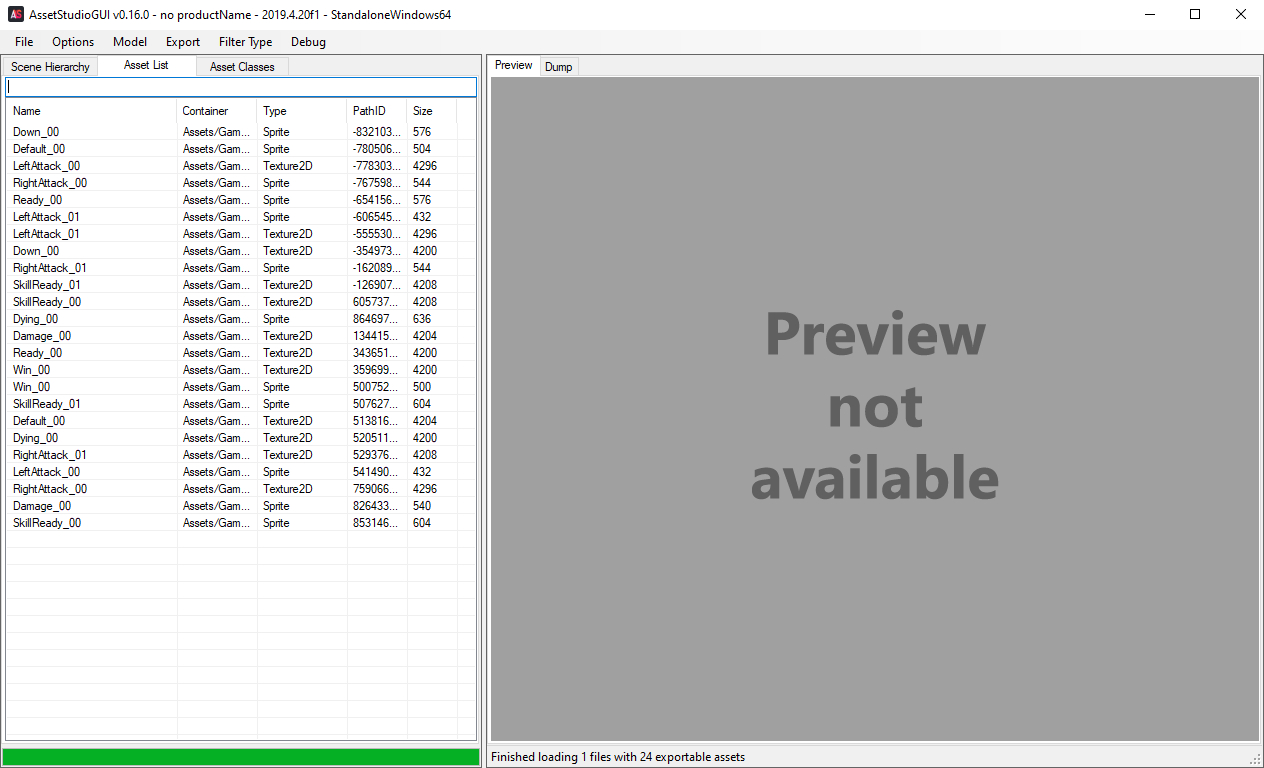The image size is (1264, 768).
Task: Open the Model menu
Action: [130, 42]
